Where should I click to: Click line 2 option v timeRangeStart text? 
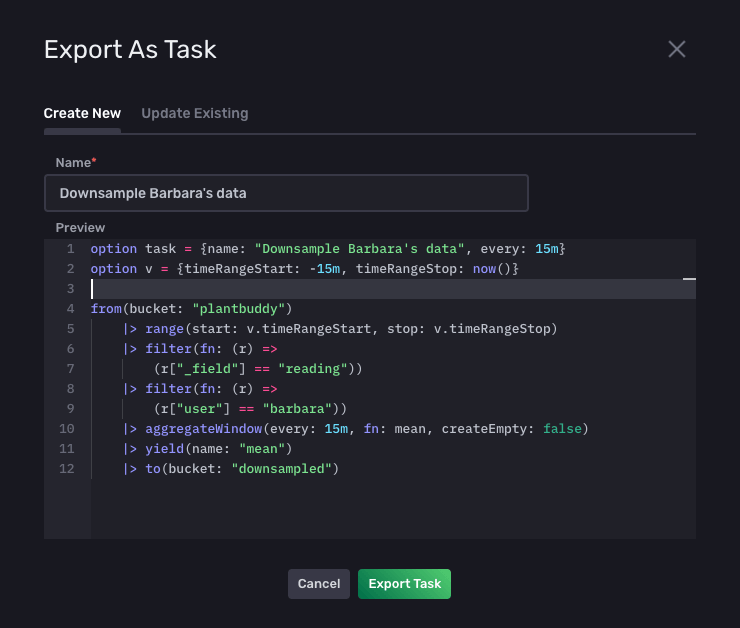304,269
